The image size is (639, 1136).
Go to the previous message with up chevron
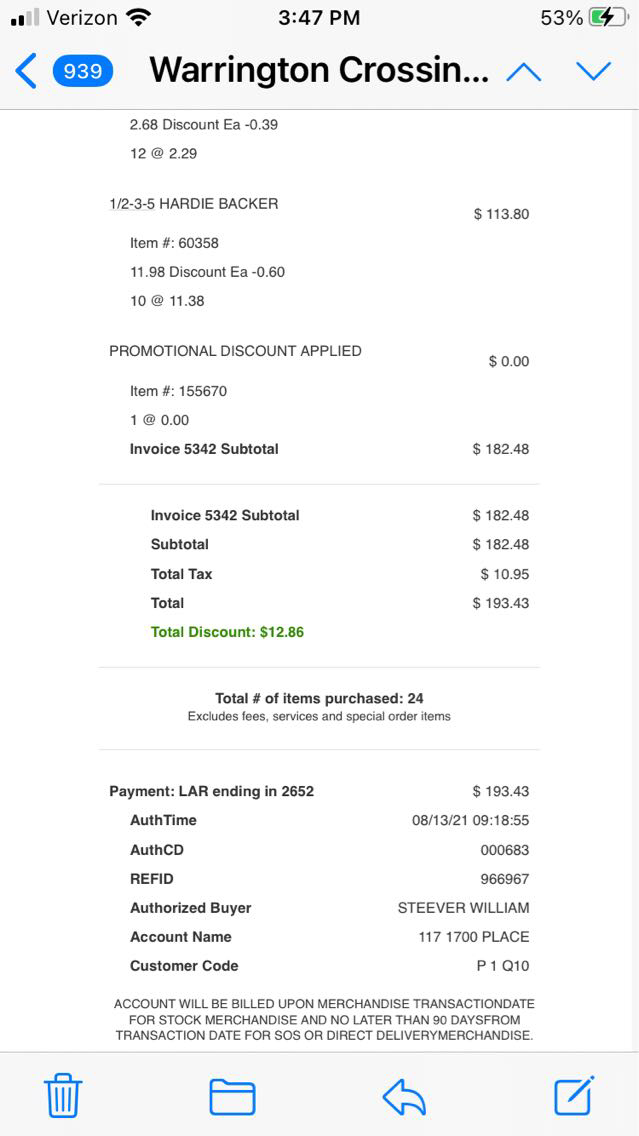click(524, 71)
